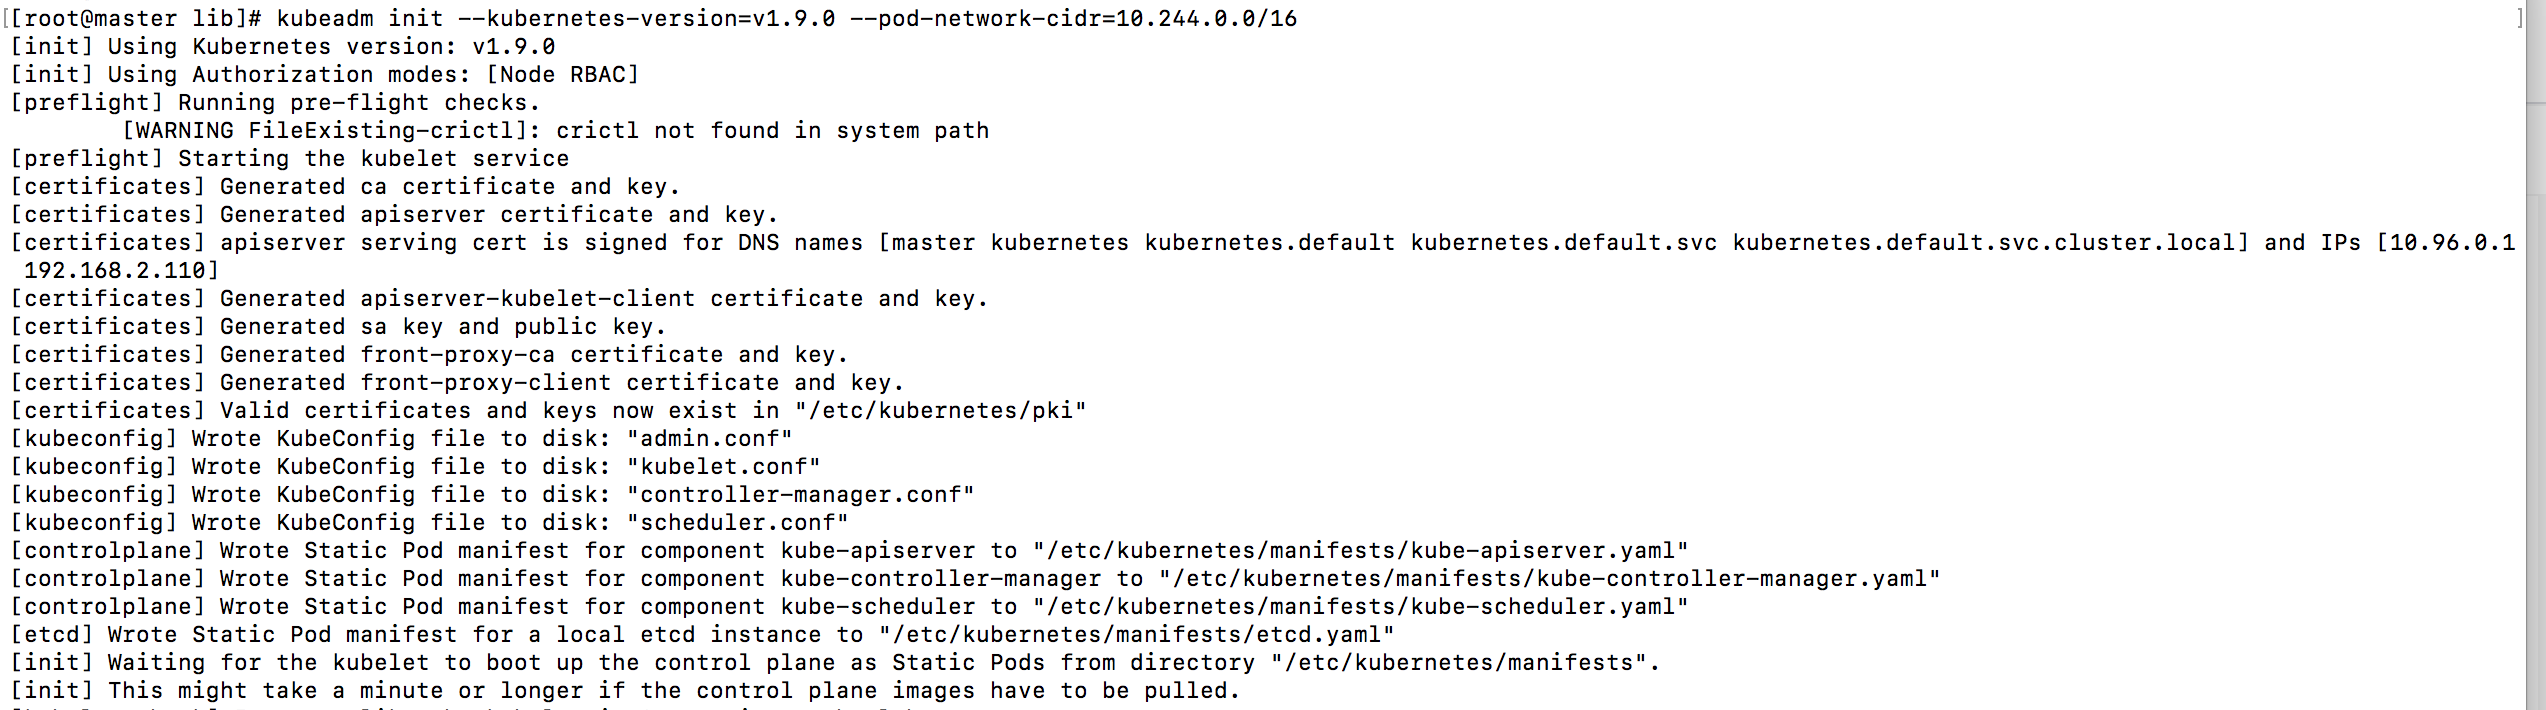
Task: Click the "Generated ca certificate and key" line
Action: [x=450, y=186]
